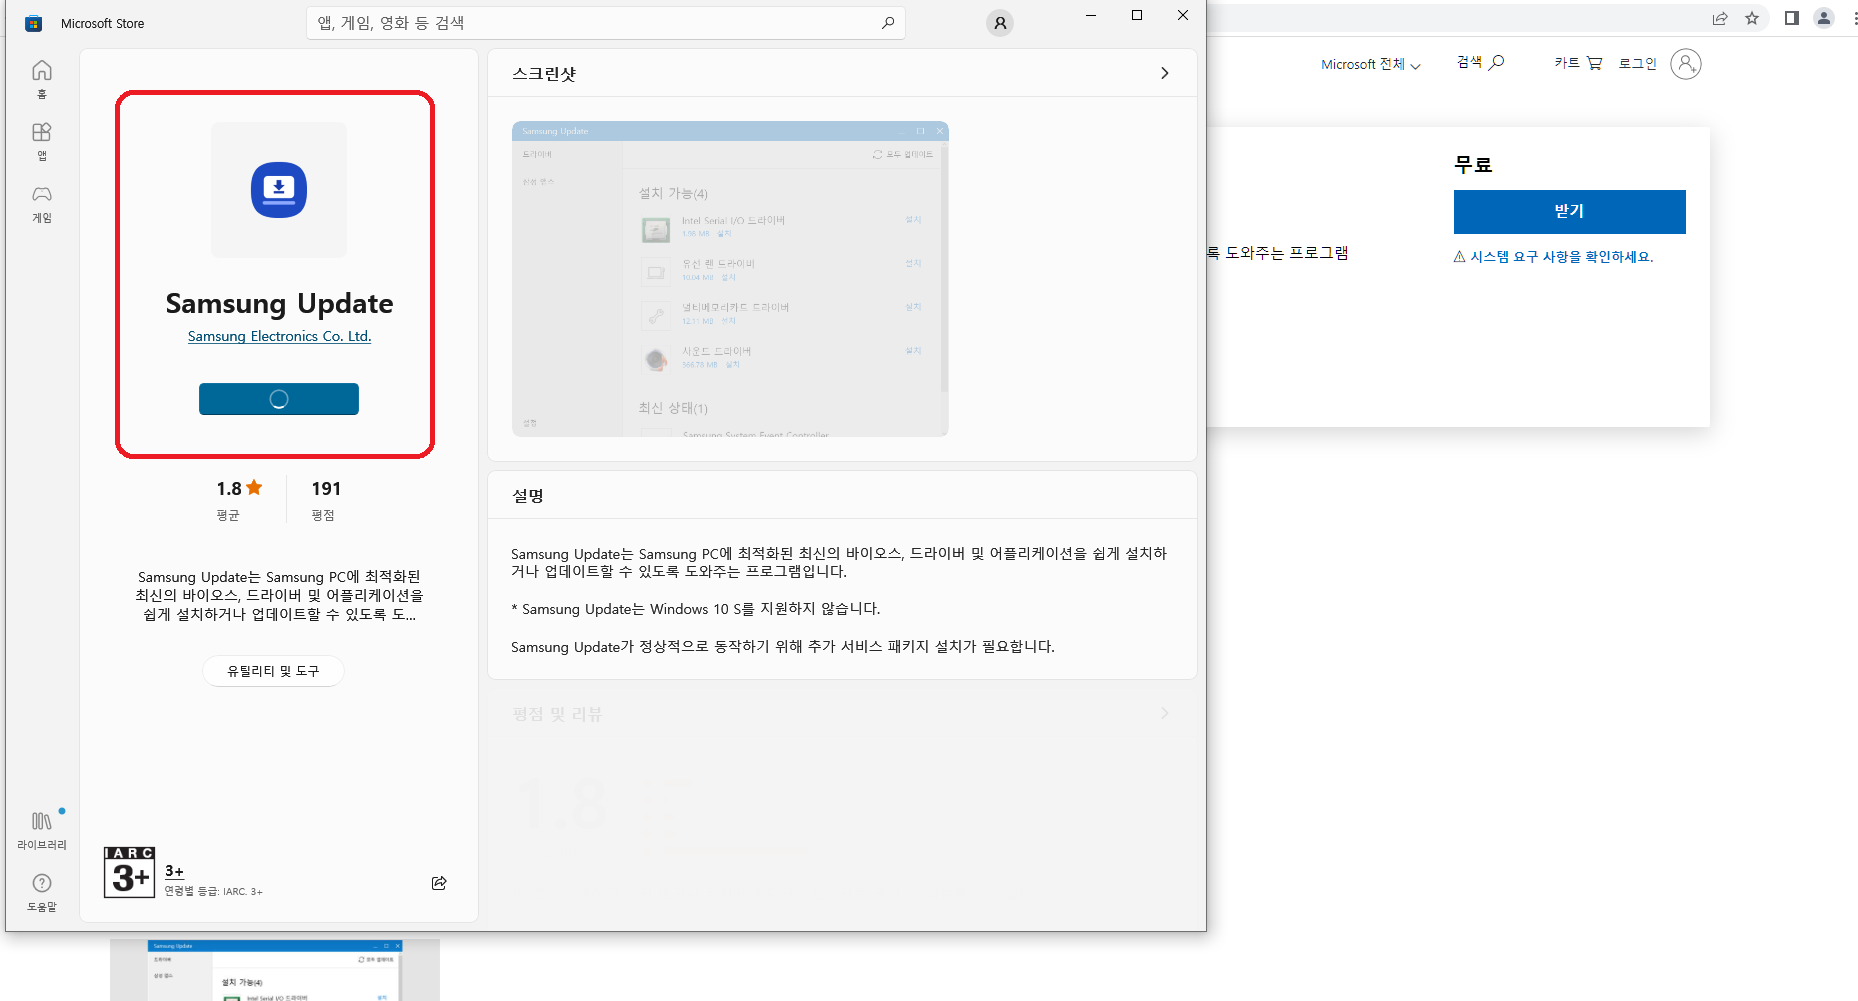
Task: Open the Store user account icon
Action: [x=1000, y=23]
